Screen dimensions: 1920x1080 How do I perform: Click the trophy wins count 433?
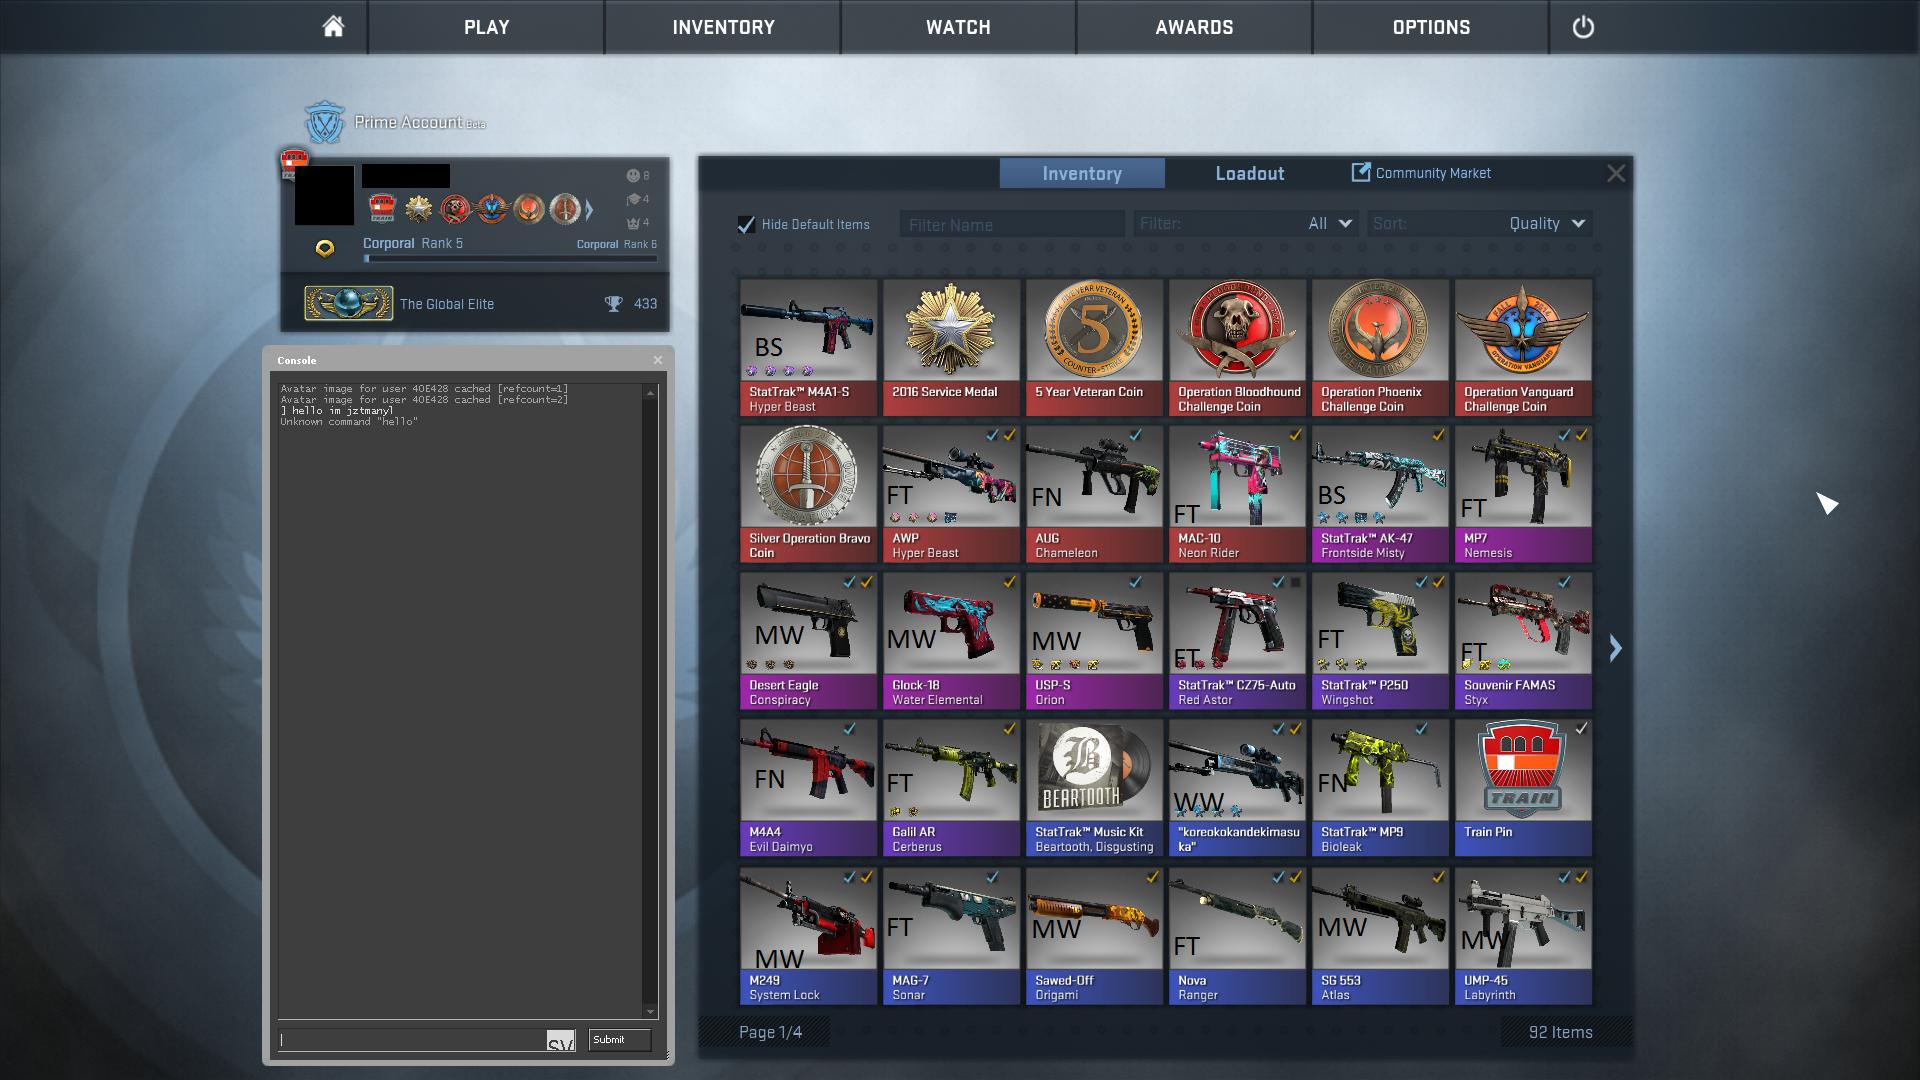pos(631,304)
